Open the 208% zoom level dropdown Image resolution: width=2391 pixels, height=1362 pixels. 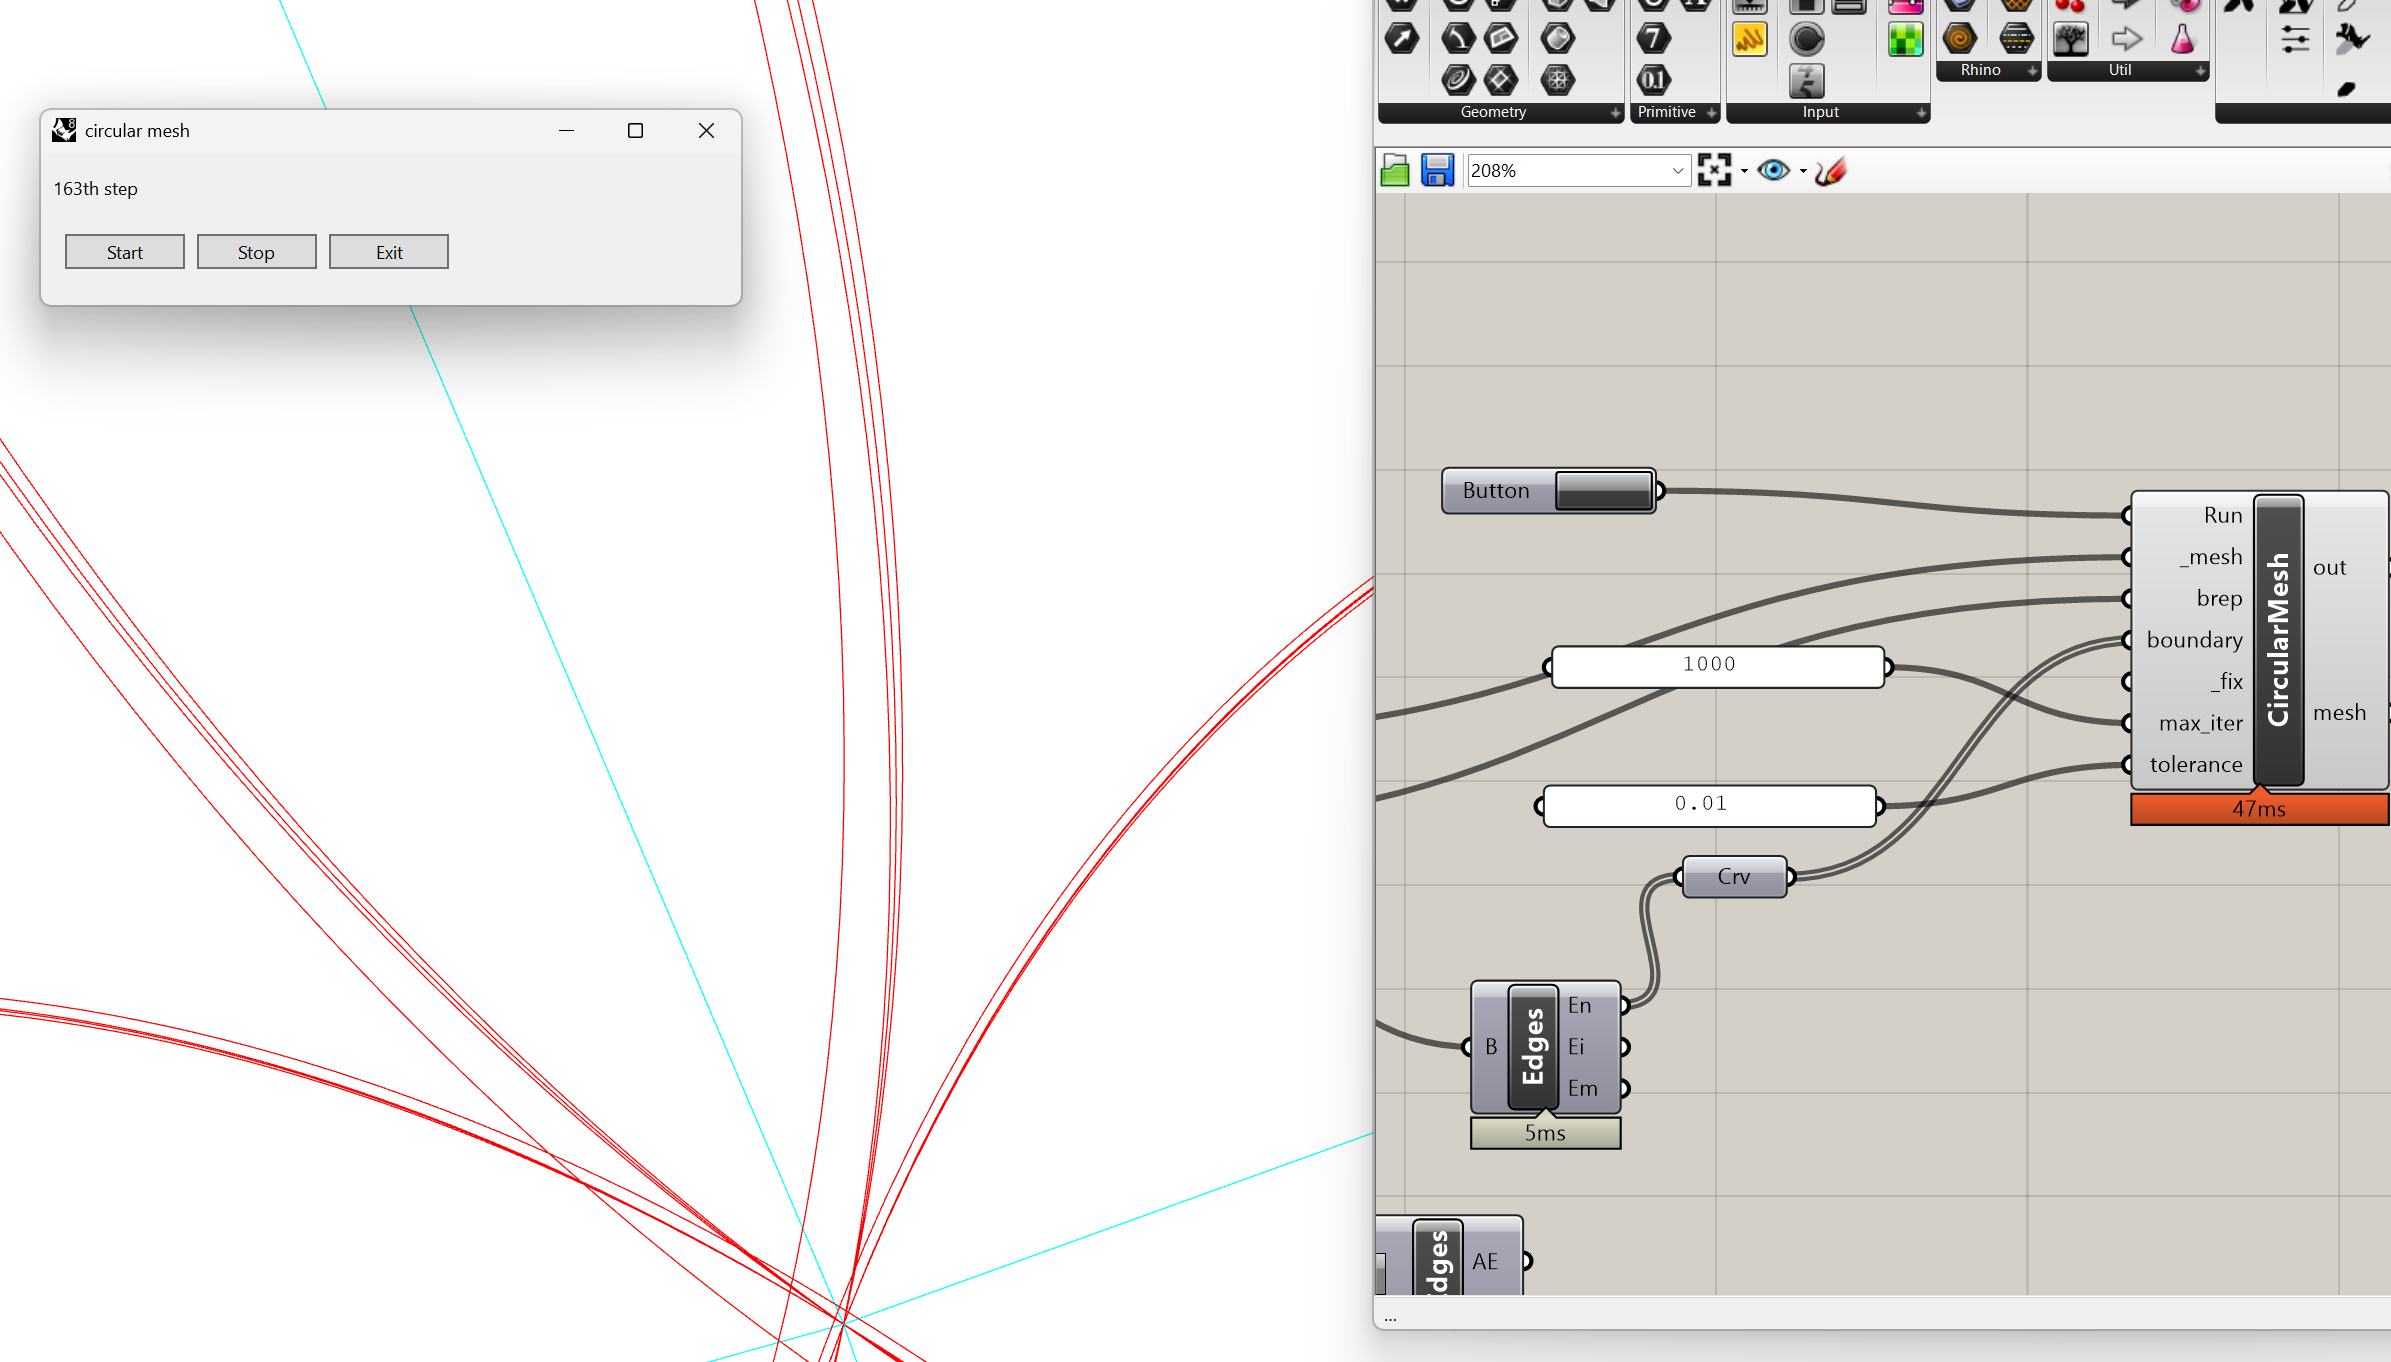(1677, 171)
